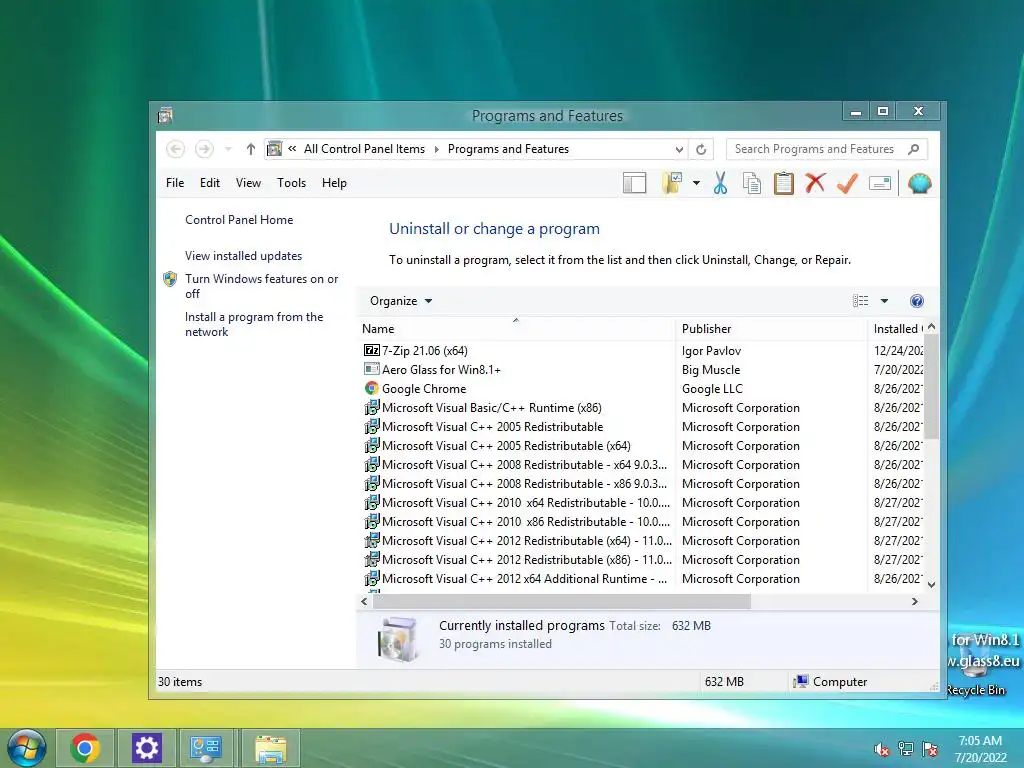The image size is (1024, 768).
Task: Open the address bar history dropdown
Action: point(679,150)
